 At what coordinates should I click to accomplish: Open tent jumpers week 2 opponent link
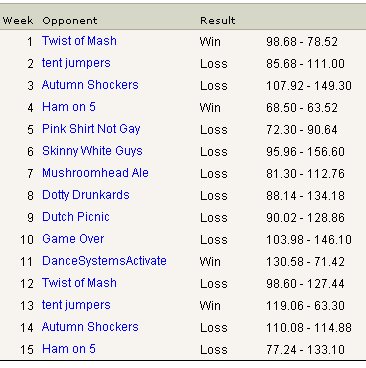[x=76, y=63]
